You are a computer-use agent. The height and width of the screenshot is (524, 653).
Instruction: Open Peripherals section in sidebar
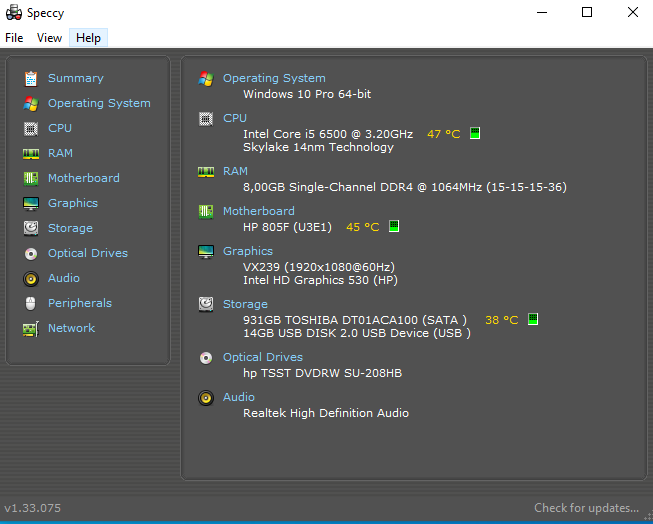[80, 303]
